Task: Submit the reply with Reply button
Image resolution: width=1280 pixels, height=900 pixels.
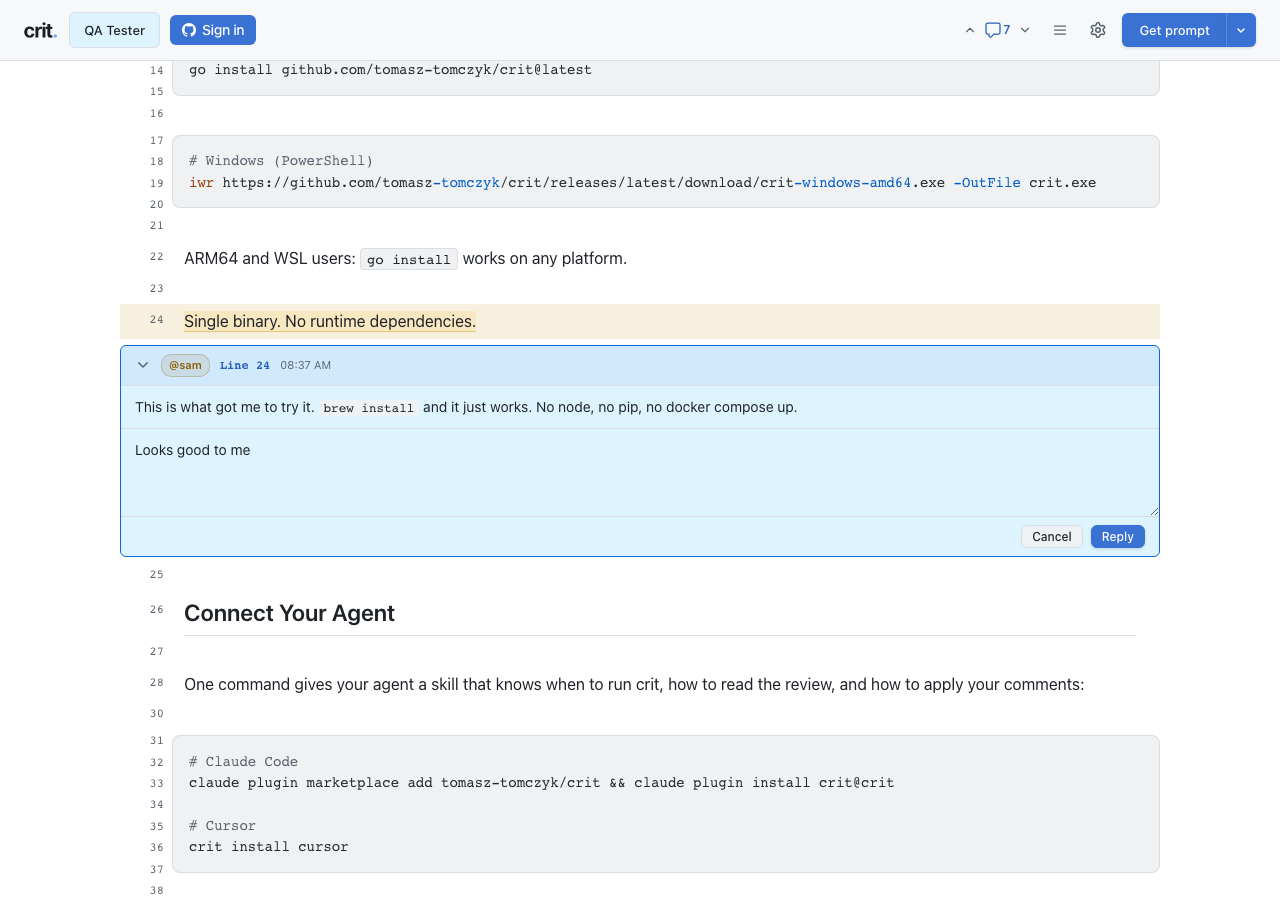Action: pyautogui.click(x=1118, y=537)
